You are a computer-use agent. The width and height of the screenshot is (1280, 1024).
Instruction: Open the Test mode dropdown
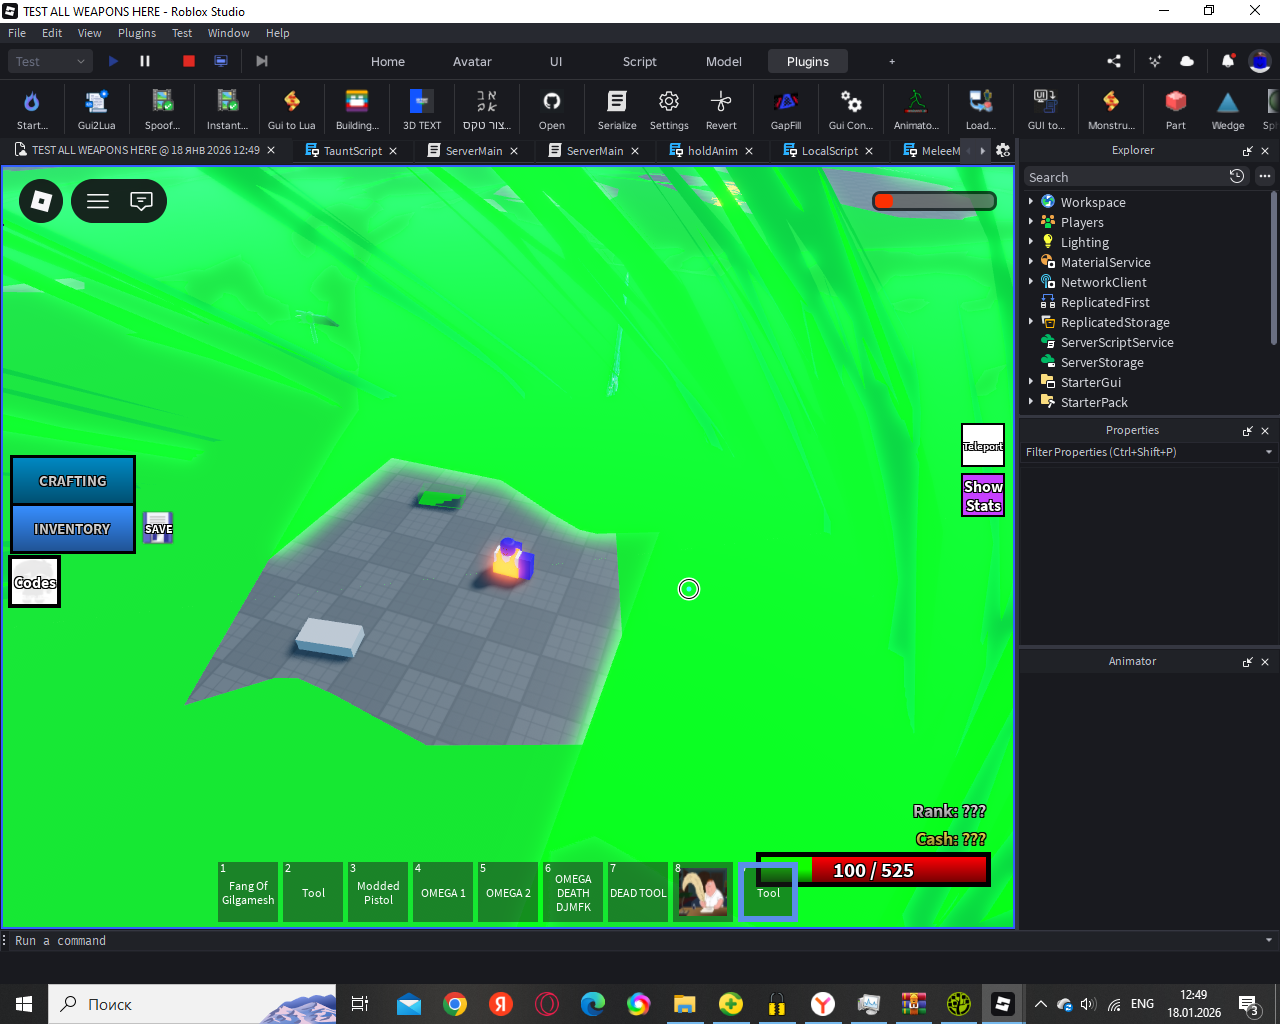[x=52, y=61]
